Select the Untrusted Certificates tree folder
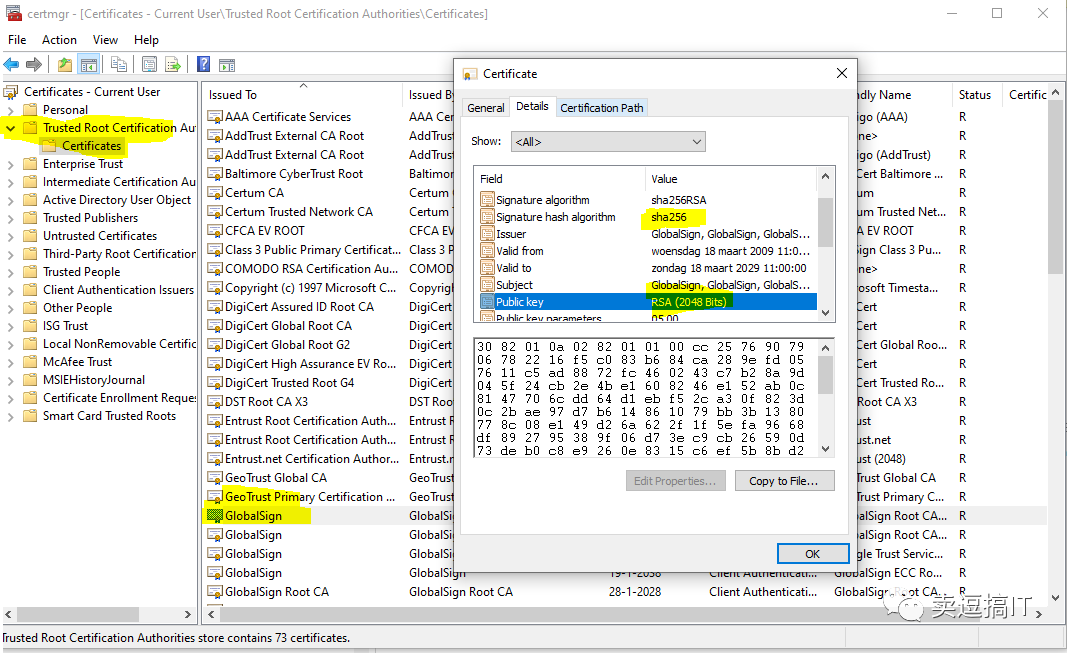 (99, 236)
